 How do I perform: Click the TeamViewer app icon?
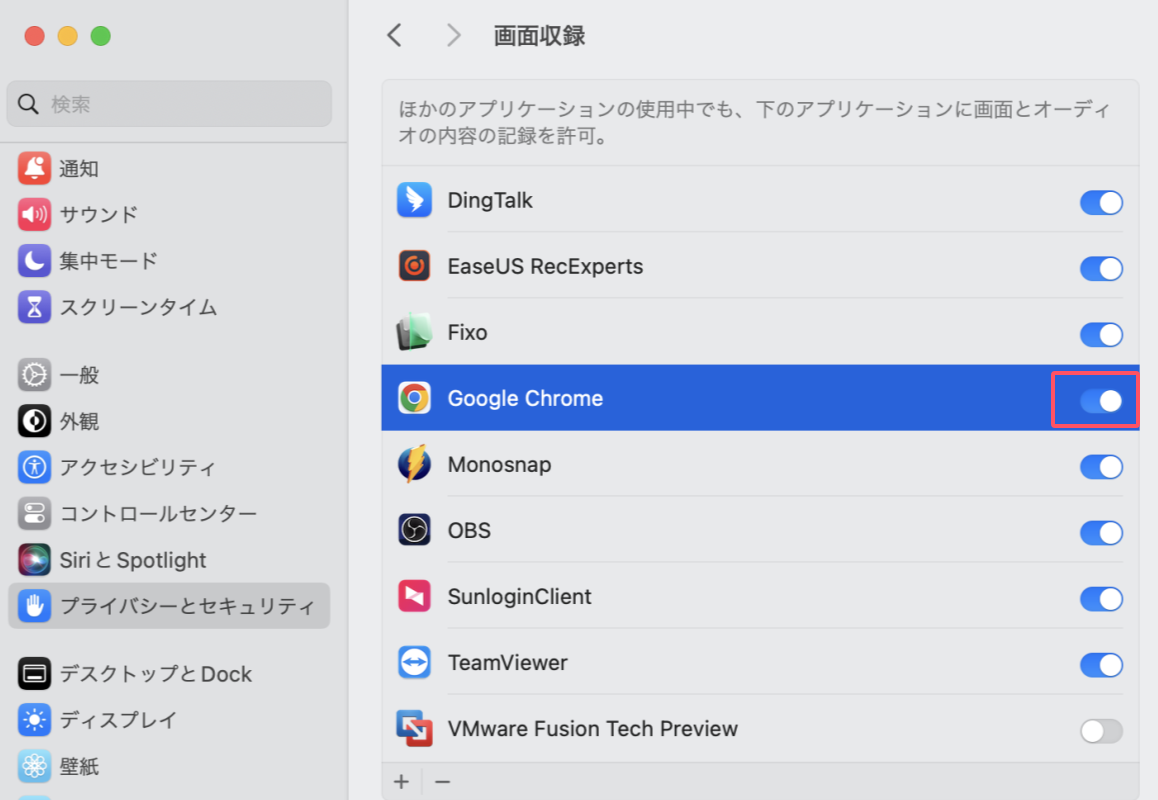click(x=414, y=663)
